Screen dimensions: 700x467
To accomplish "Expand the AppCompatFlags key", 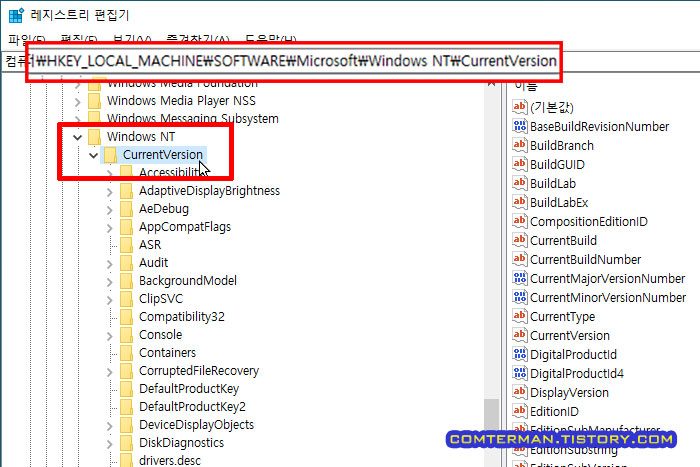I will tap(110, 228).
